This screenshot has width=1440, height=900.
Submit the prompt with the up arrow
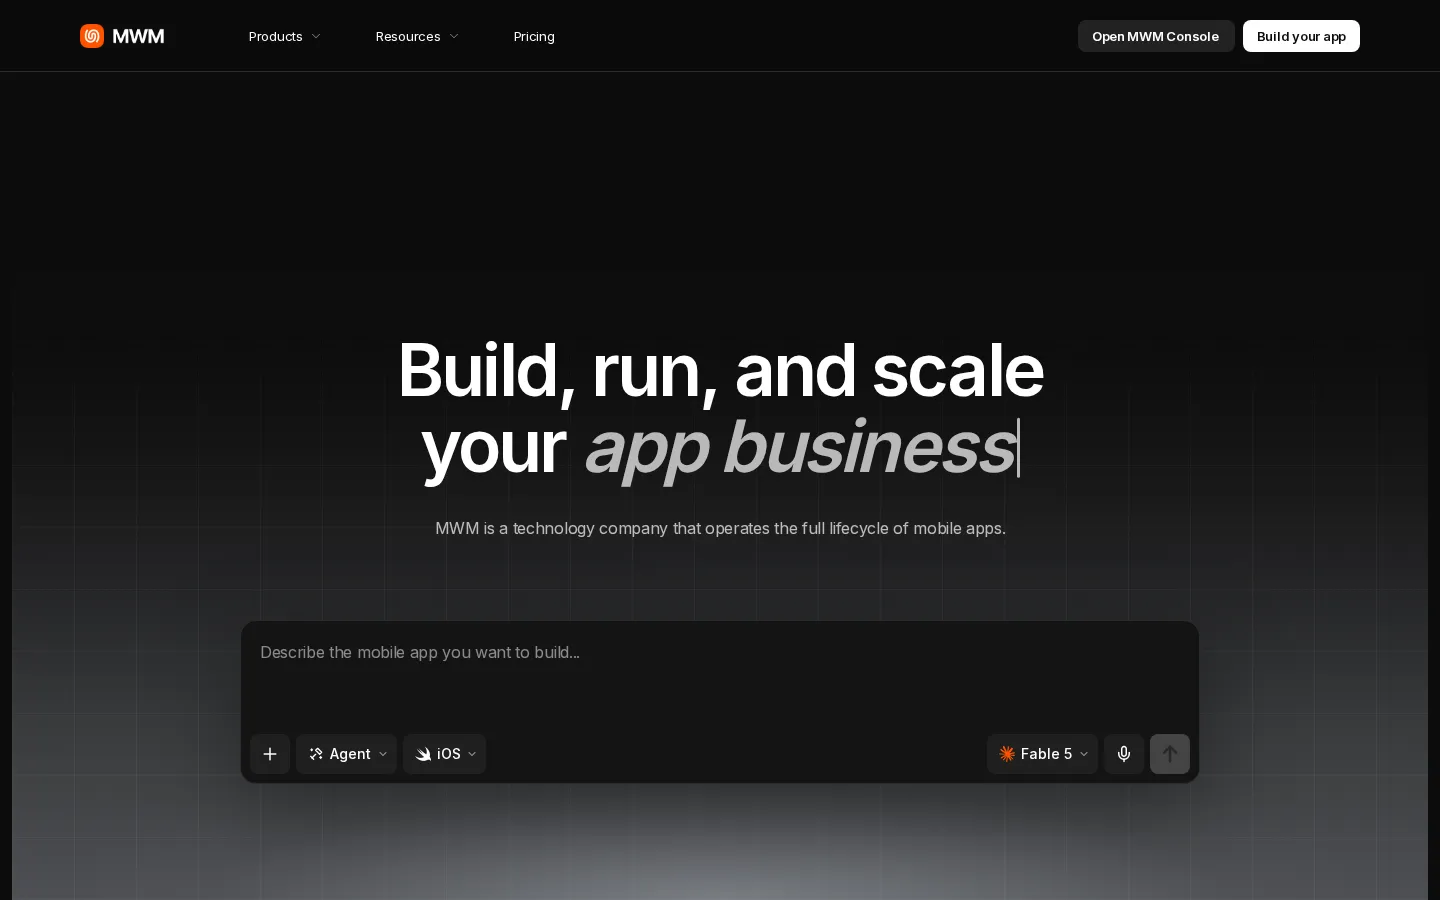click(x=1170, y=754)
